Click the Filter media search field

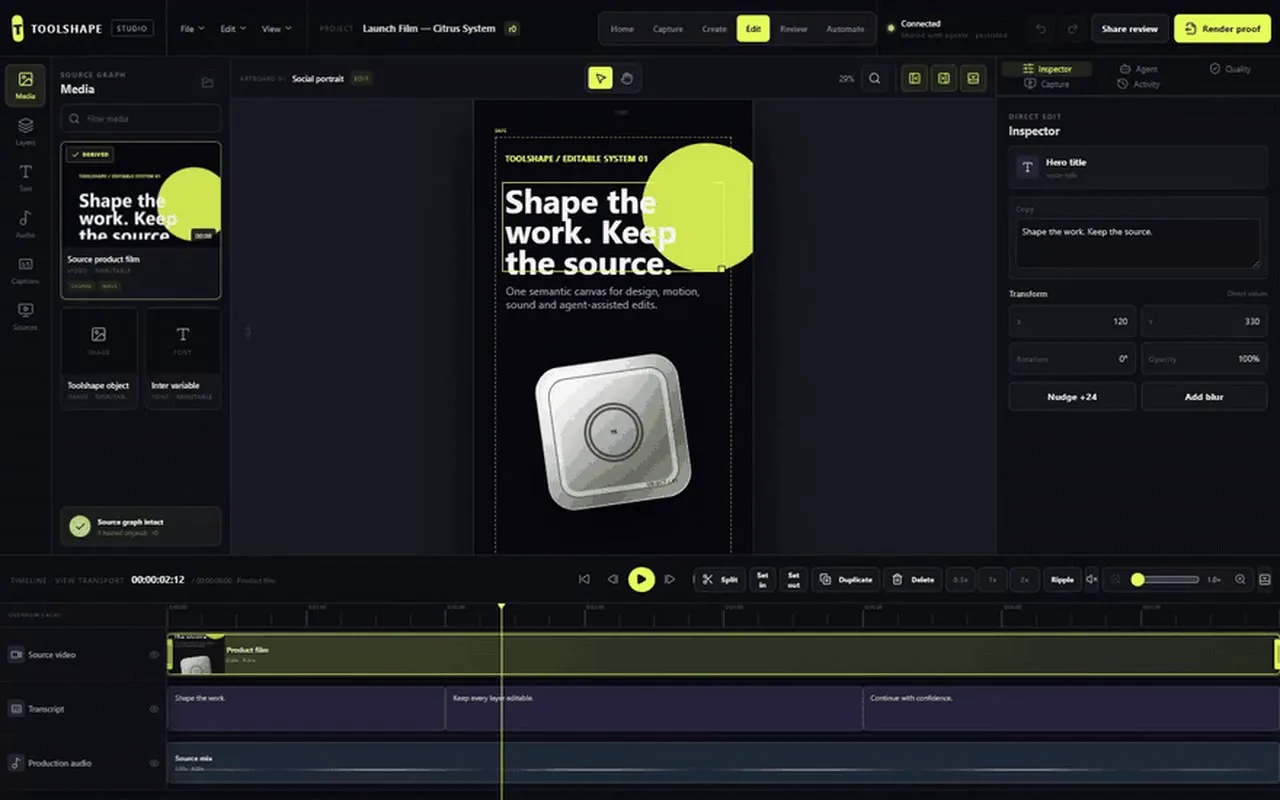click(141, 118)
